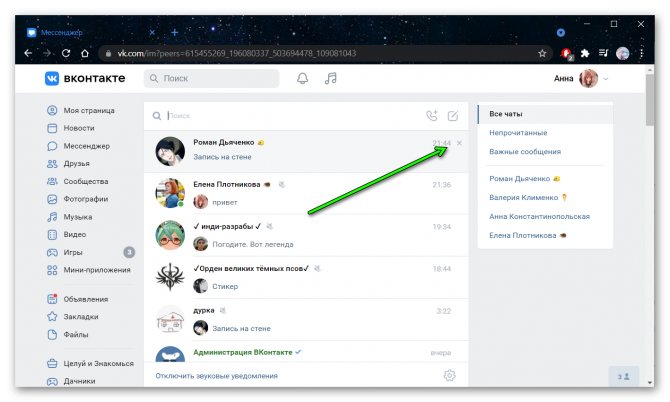Focus the messenger chat search field

point(286,116)
